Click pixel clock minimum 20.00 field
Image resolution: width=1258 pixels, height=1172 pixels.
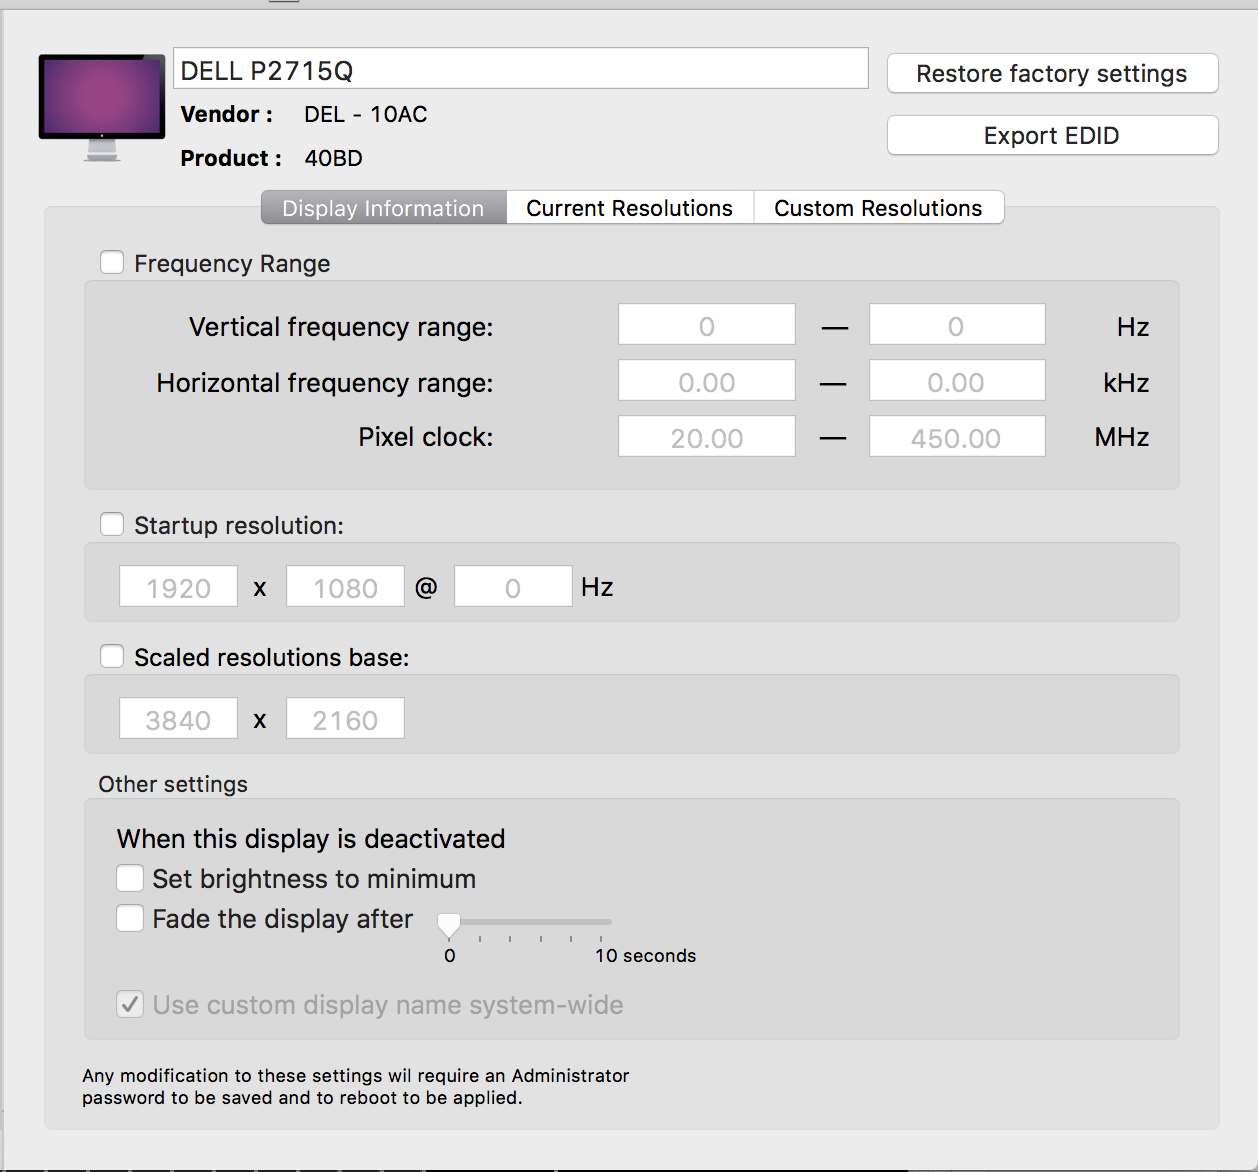point(707,437)
